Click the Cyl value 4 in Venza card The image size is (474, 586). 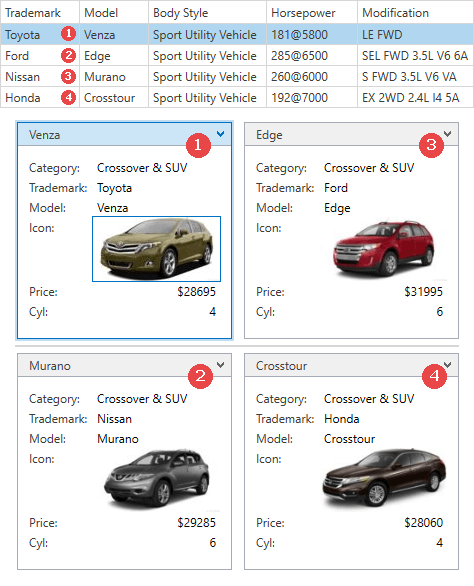pyautogui.click(x=212, y=311)
